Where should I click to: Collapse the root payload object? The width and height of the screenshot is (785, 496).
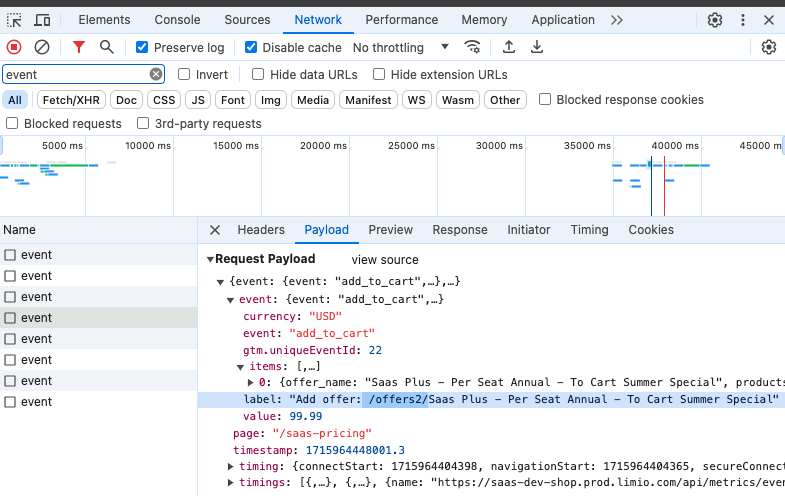[220, 282]
